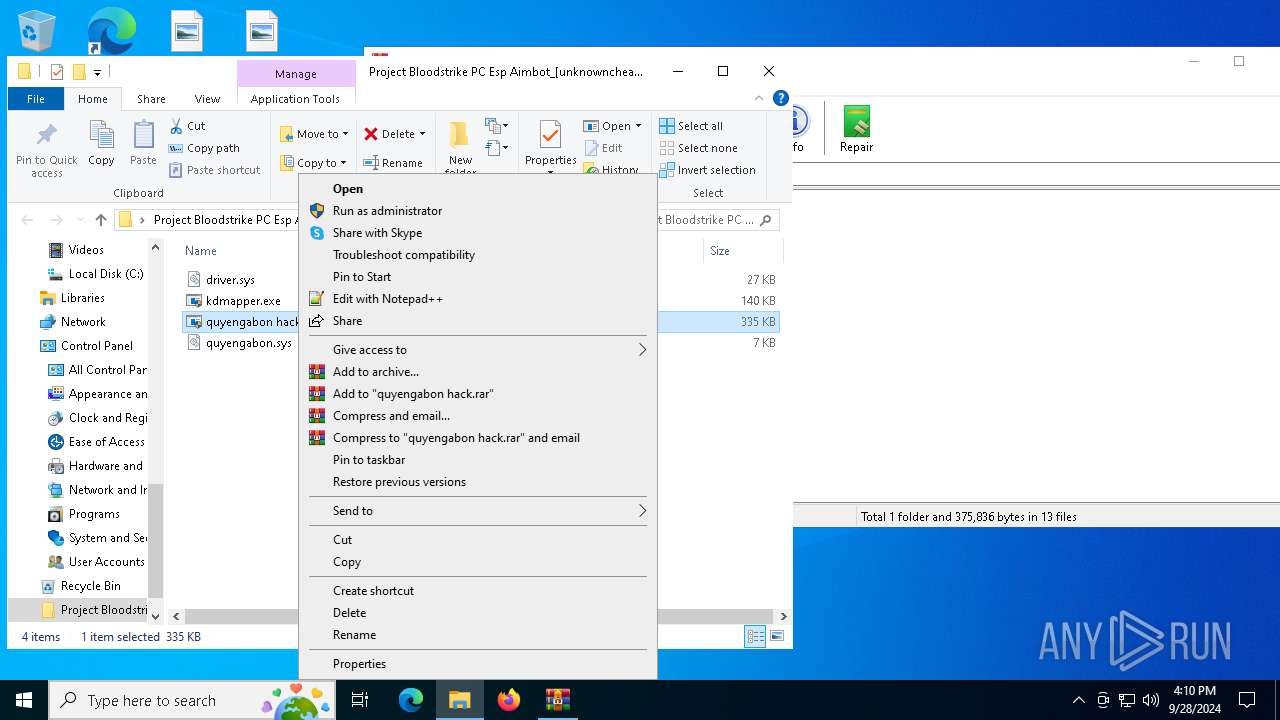Open WinRAR from the taskbar
This screenshot has width=1280, height=720.
tap(557, 700)
